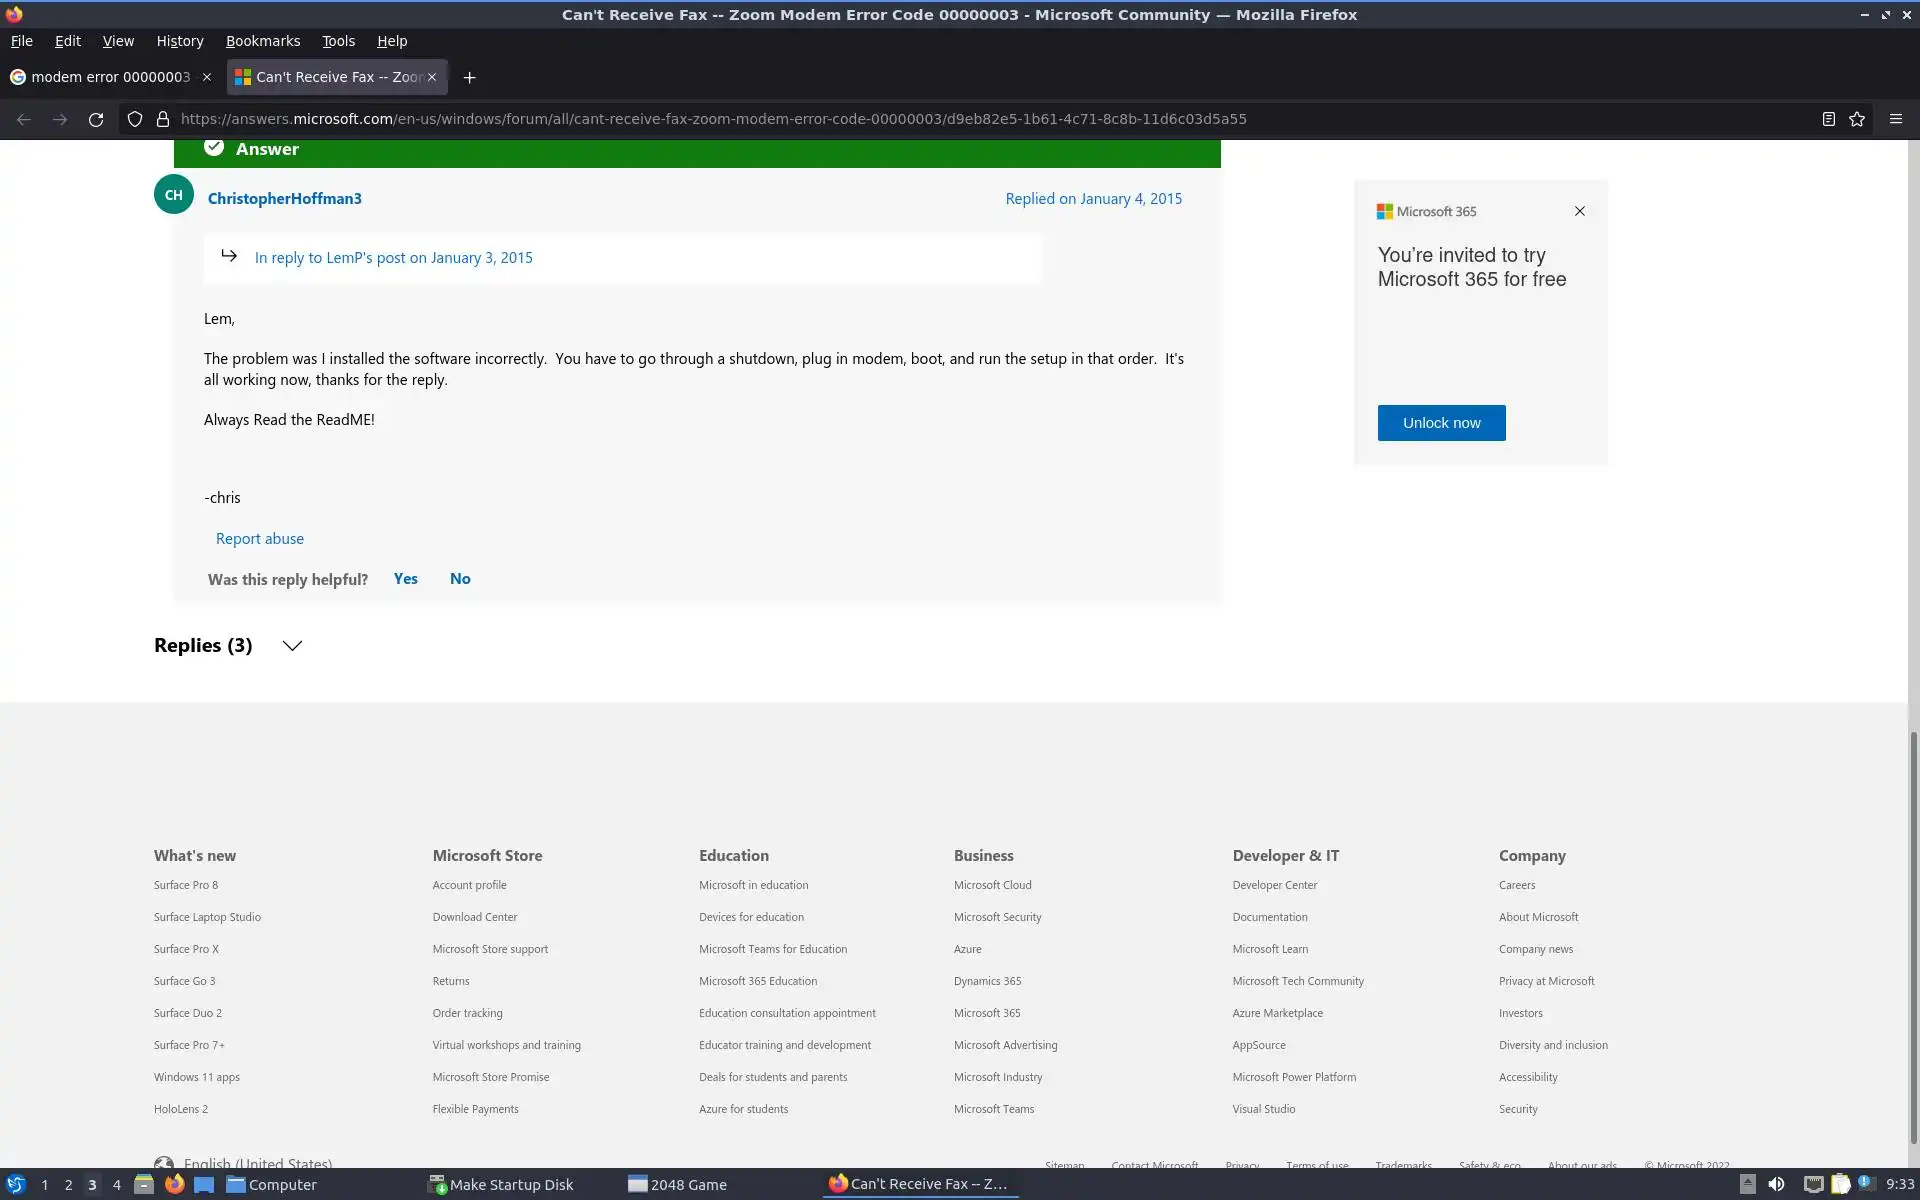Click the Report abuse link
Screen dimensions: 1920x1200
tap(260, 539)
